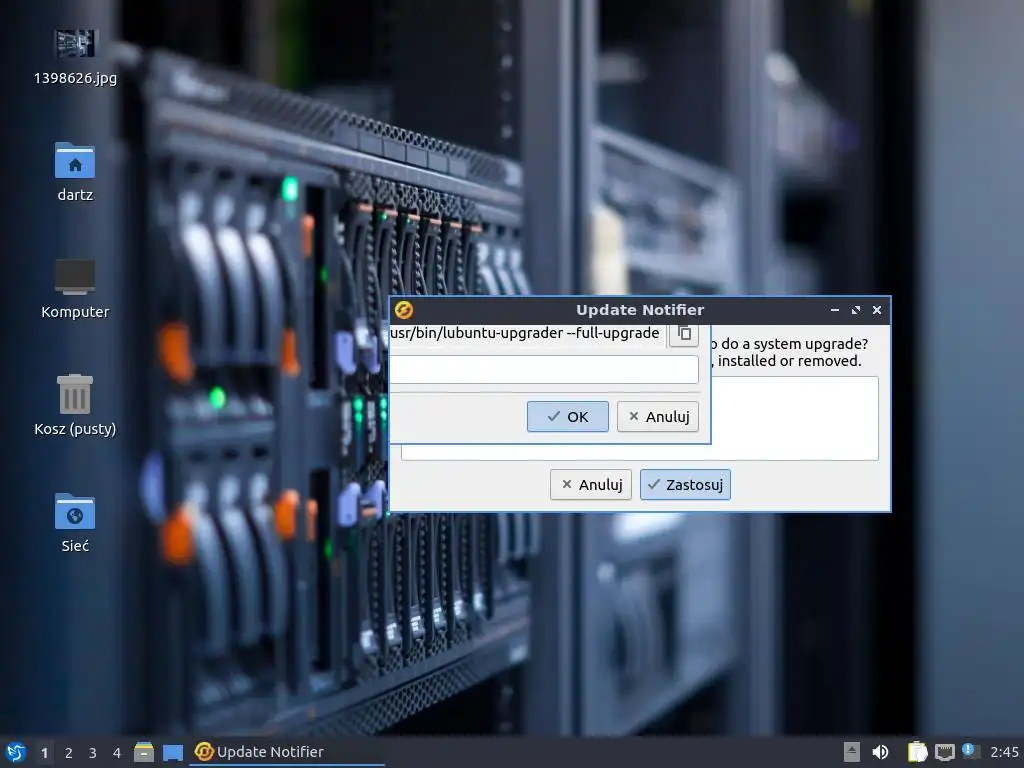Minimize the Update Notifier window
This screenshot has height=768, width=1024.
(835, 310)
